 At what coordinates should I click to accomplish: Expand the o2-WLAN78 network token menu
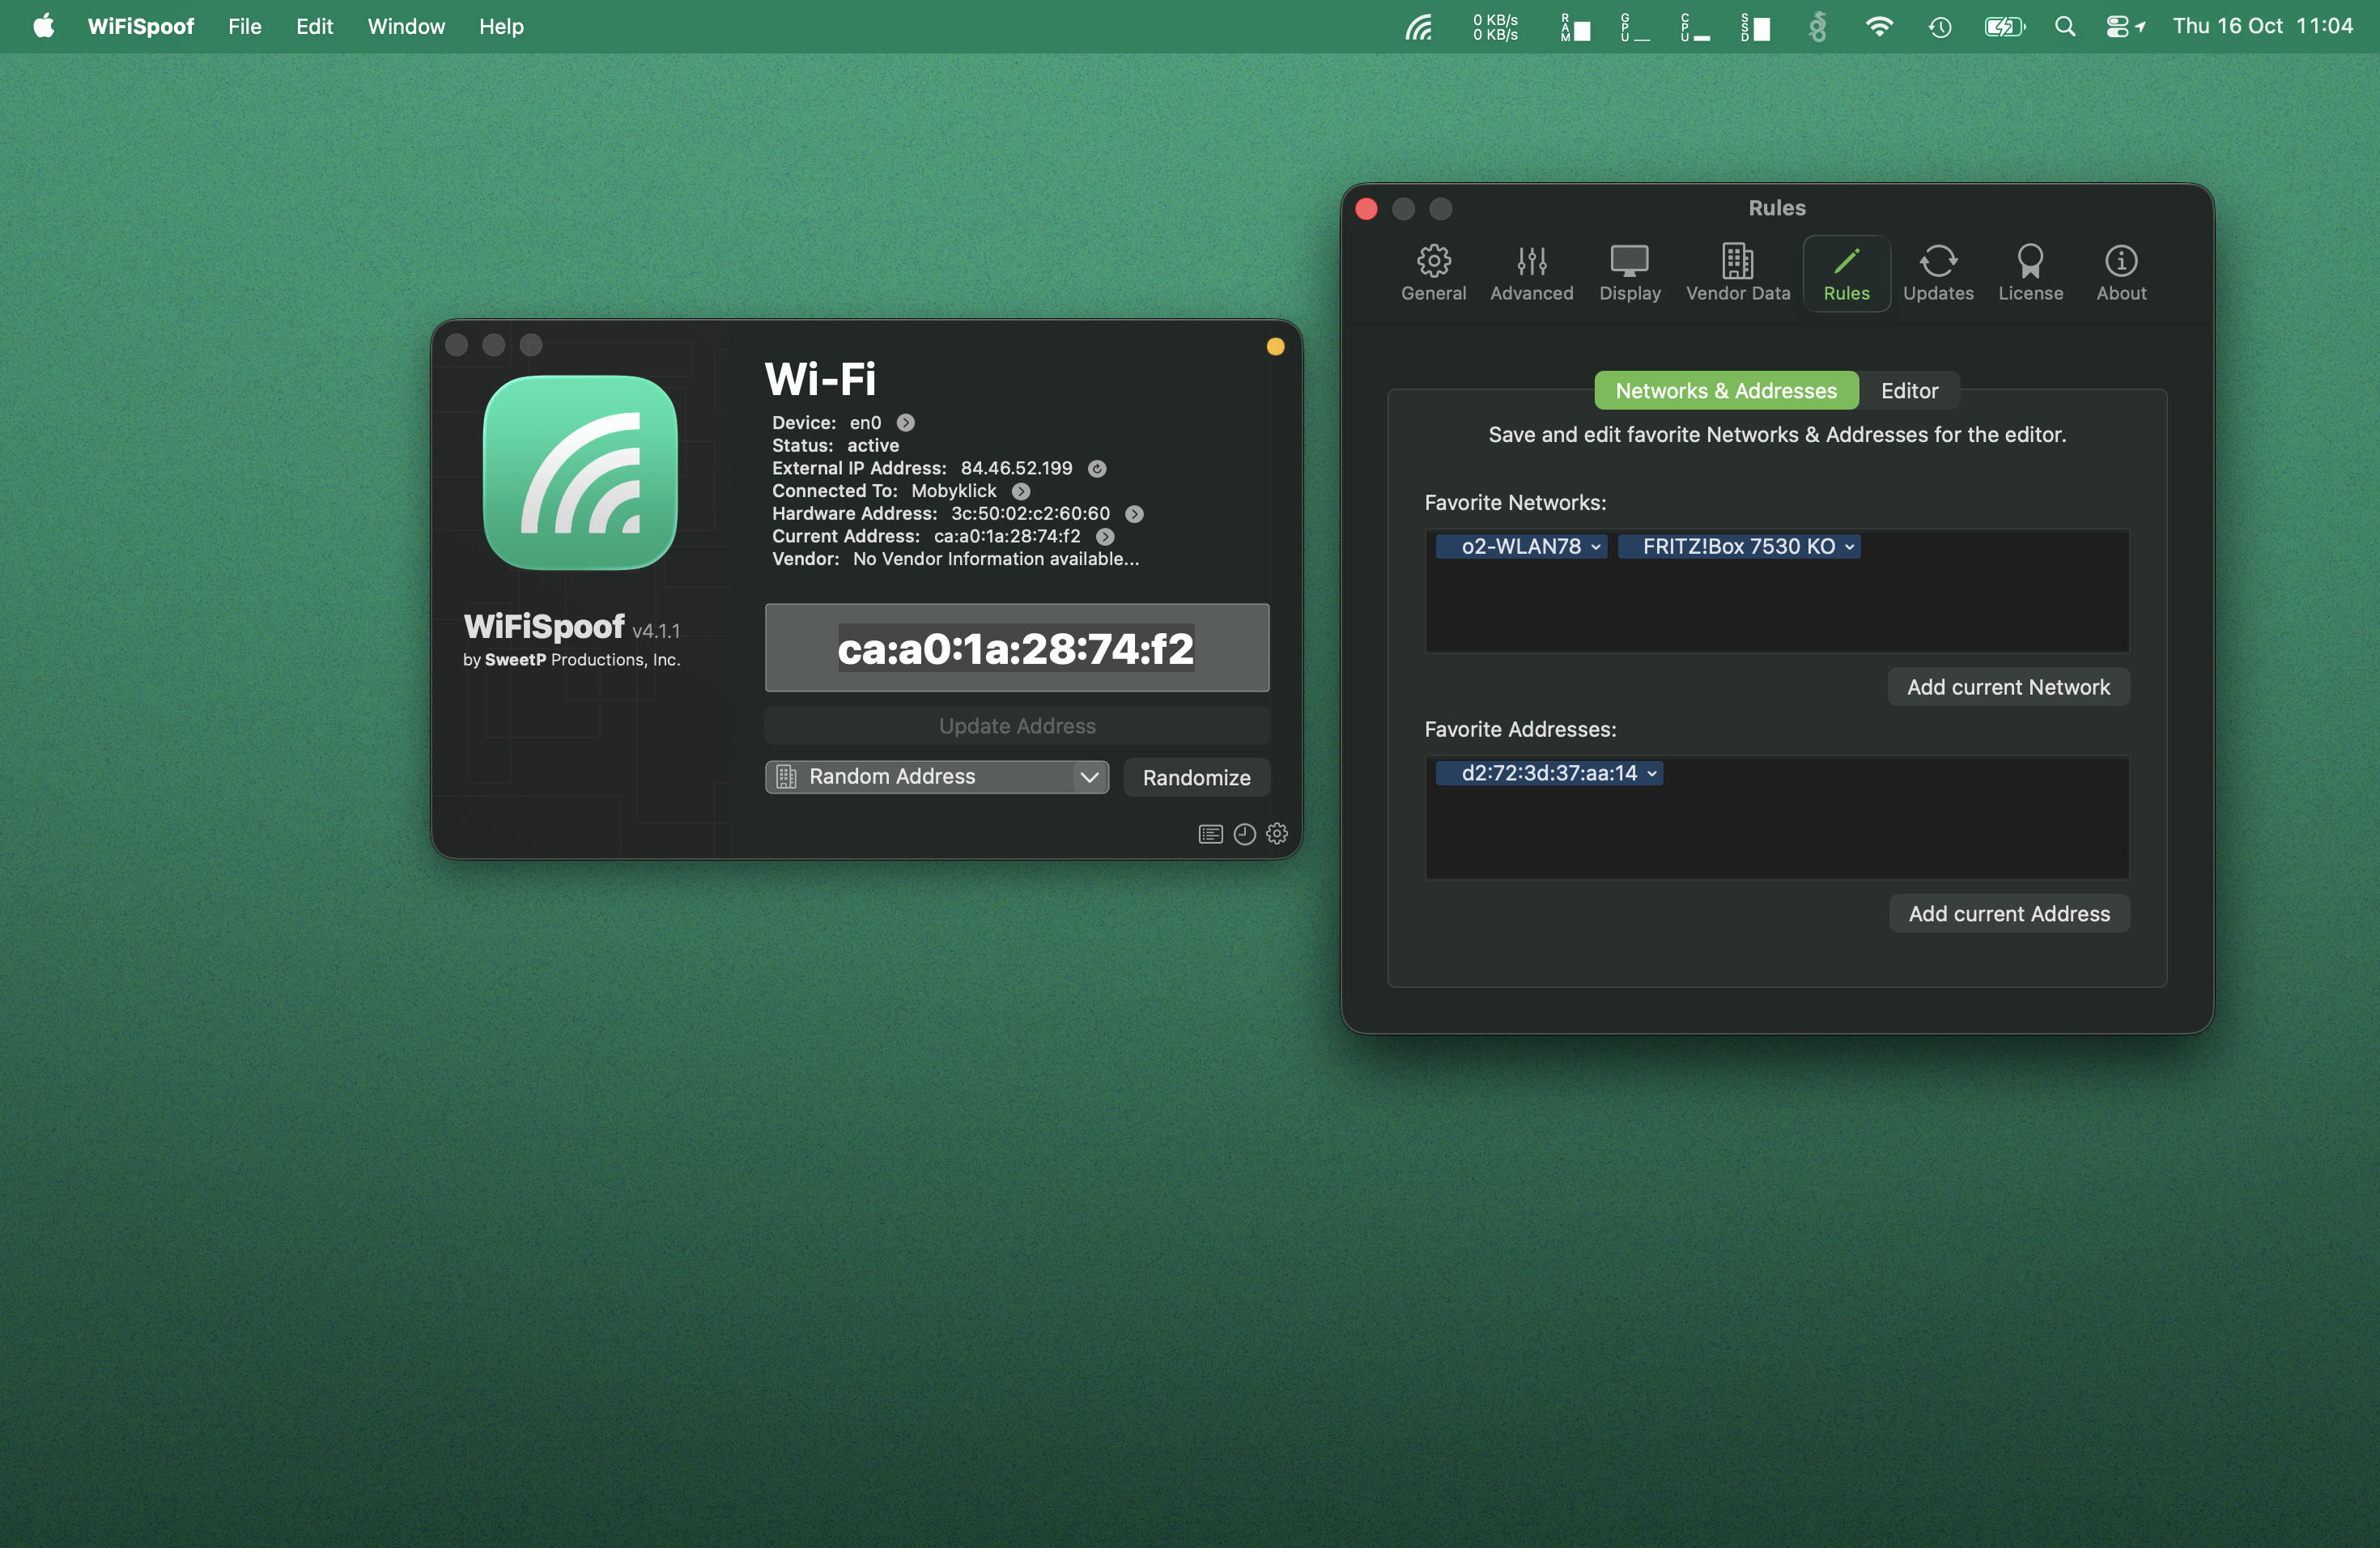click(1596, 547)
